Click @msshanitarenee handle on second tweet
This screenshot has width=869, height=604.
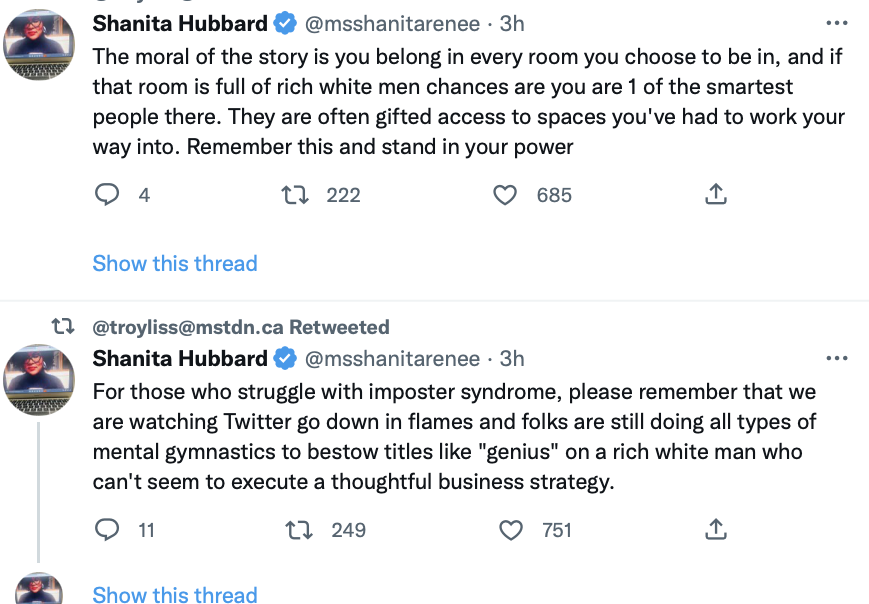point(392,359)
